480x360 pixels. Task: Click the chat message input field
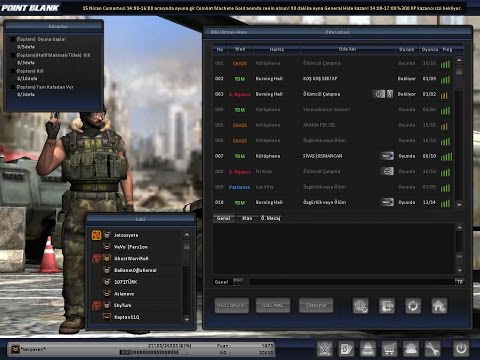352,282
